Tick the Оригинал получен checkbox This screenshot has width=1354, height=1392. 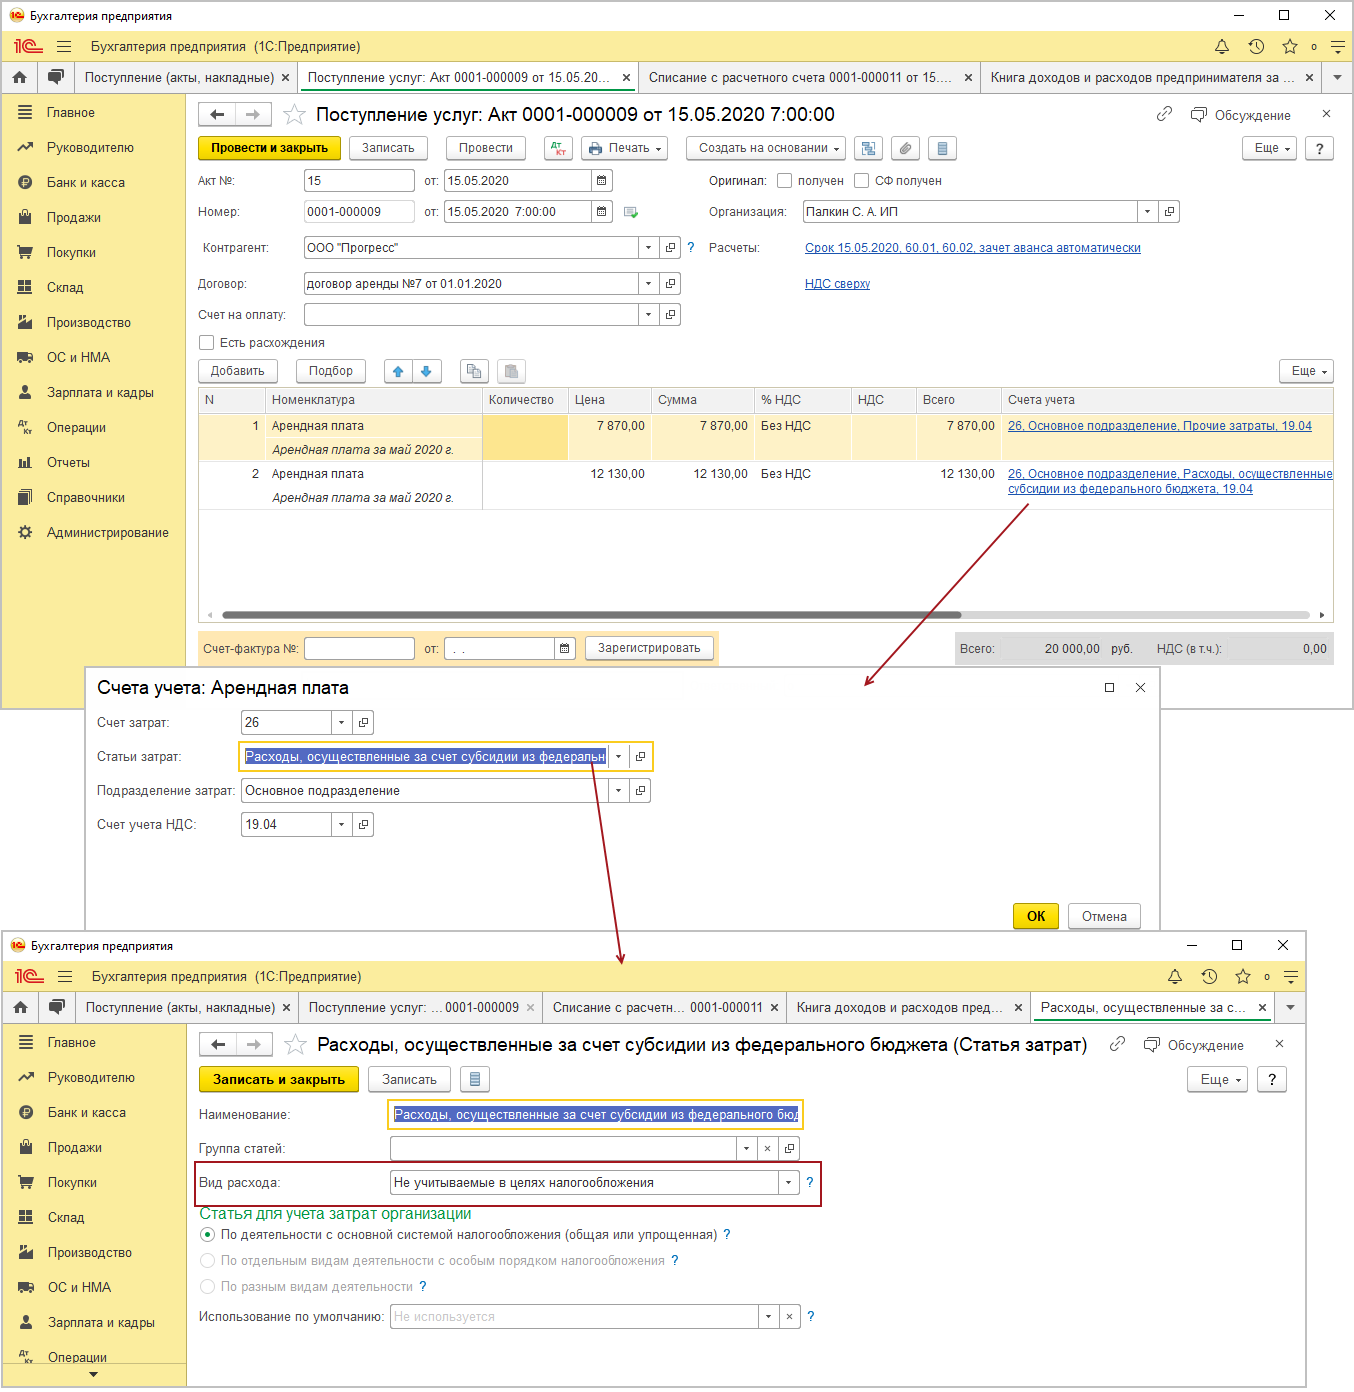click(785, 181)
